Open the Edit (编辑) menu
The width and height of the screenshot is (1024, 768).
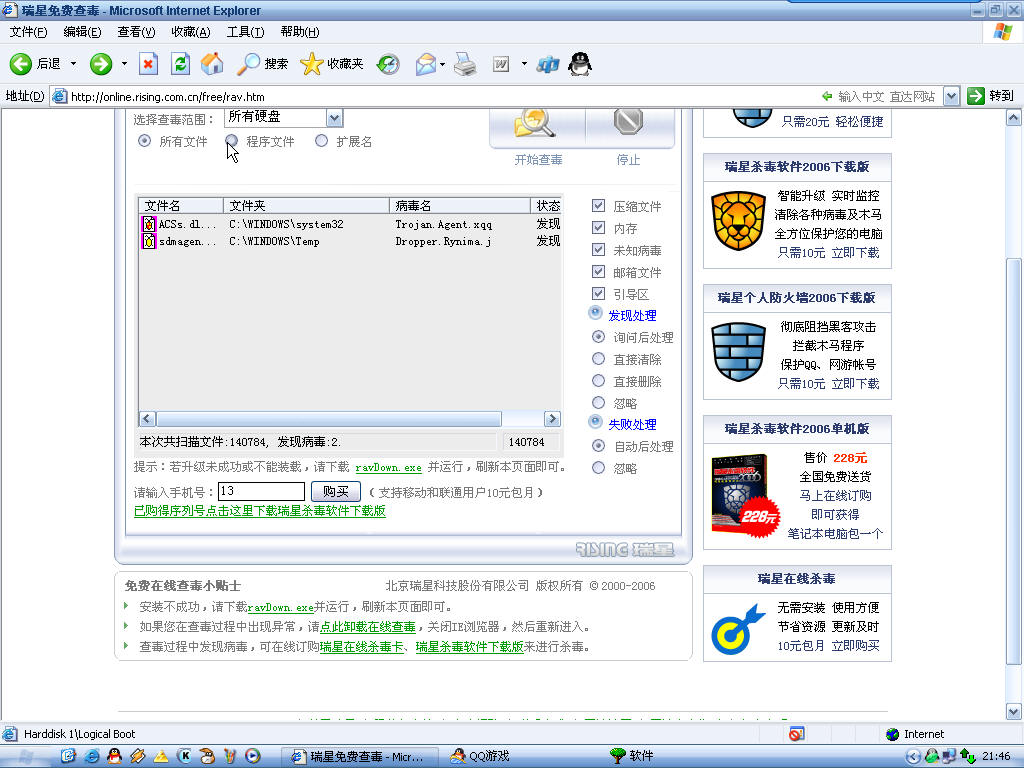pos(82,32)
